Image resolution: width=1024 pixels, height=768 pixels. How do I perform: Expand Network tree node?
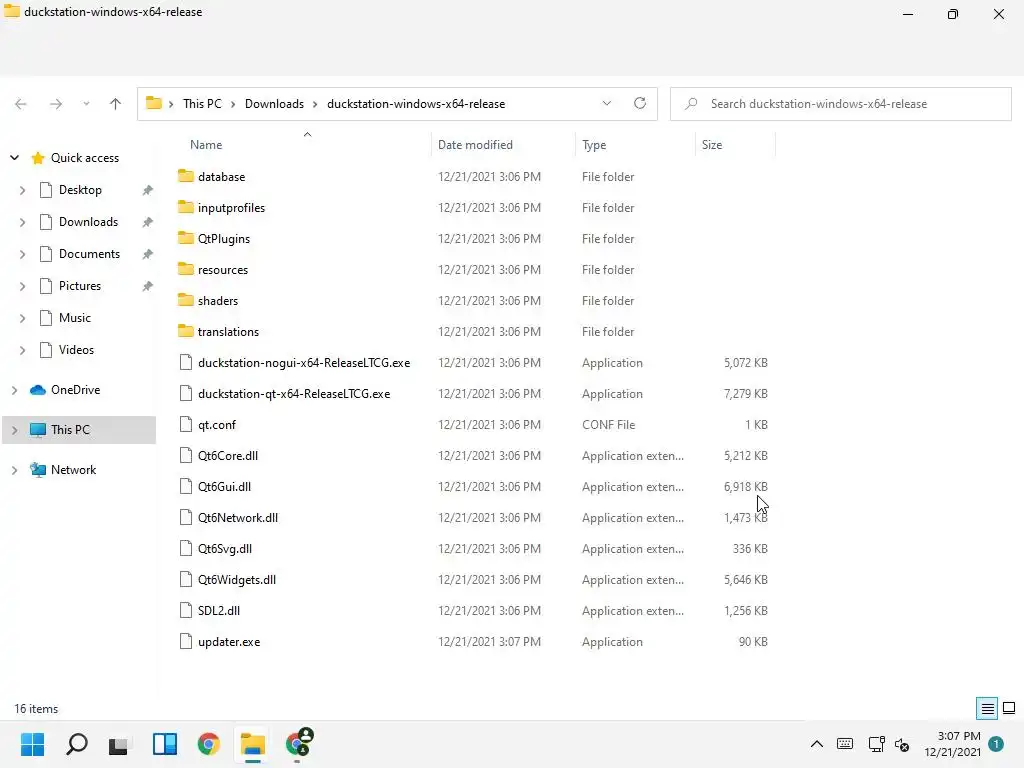point(14,470)
